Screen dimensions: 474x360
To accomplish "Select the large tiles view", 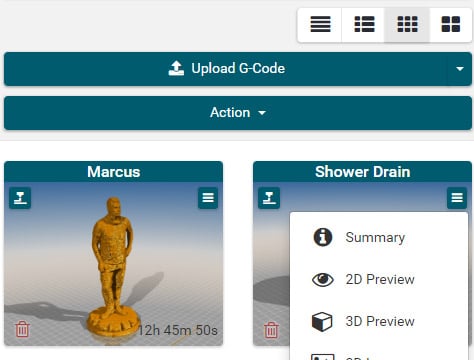I will click(451, 25).
